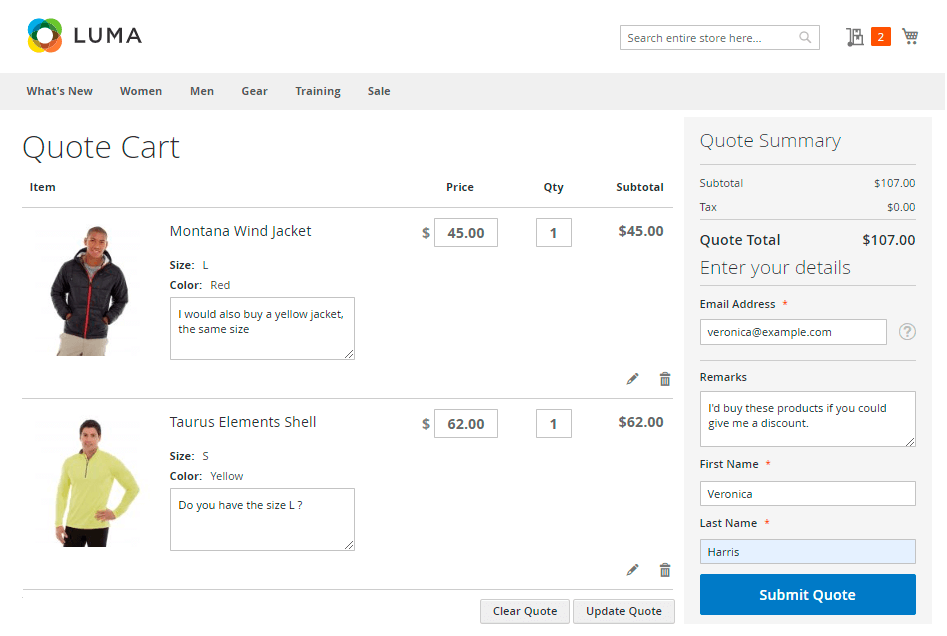
Task: Click the email address help icon
Action: 907,332
